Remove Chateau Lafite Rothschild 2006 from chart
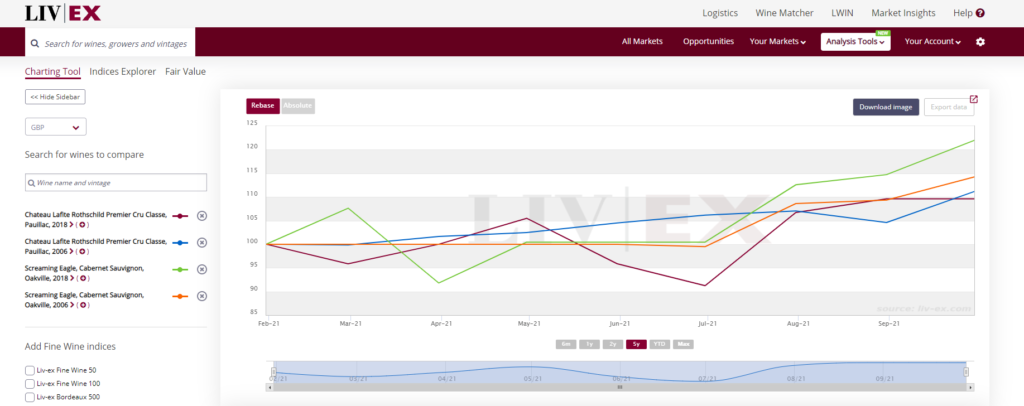The width and height of the screenshot is (1024, 406). pyautogui.click(x=202, y=243)
